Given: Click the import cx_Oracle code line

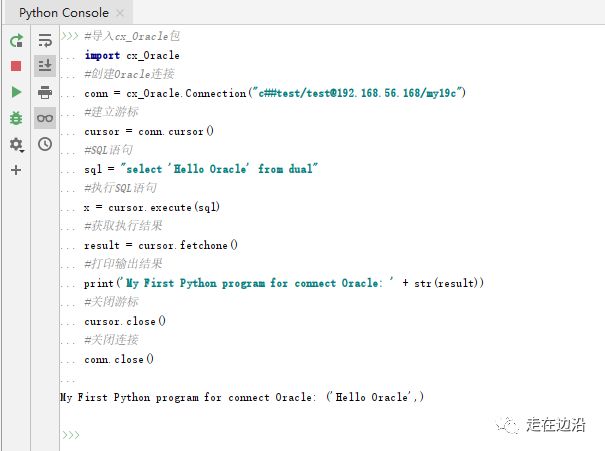Looking at the screenshot, I should click(x=132, y=56).
